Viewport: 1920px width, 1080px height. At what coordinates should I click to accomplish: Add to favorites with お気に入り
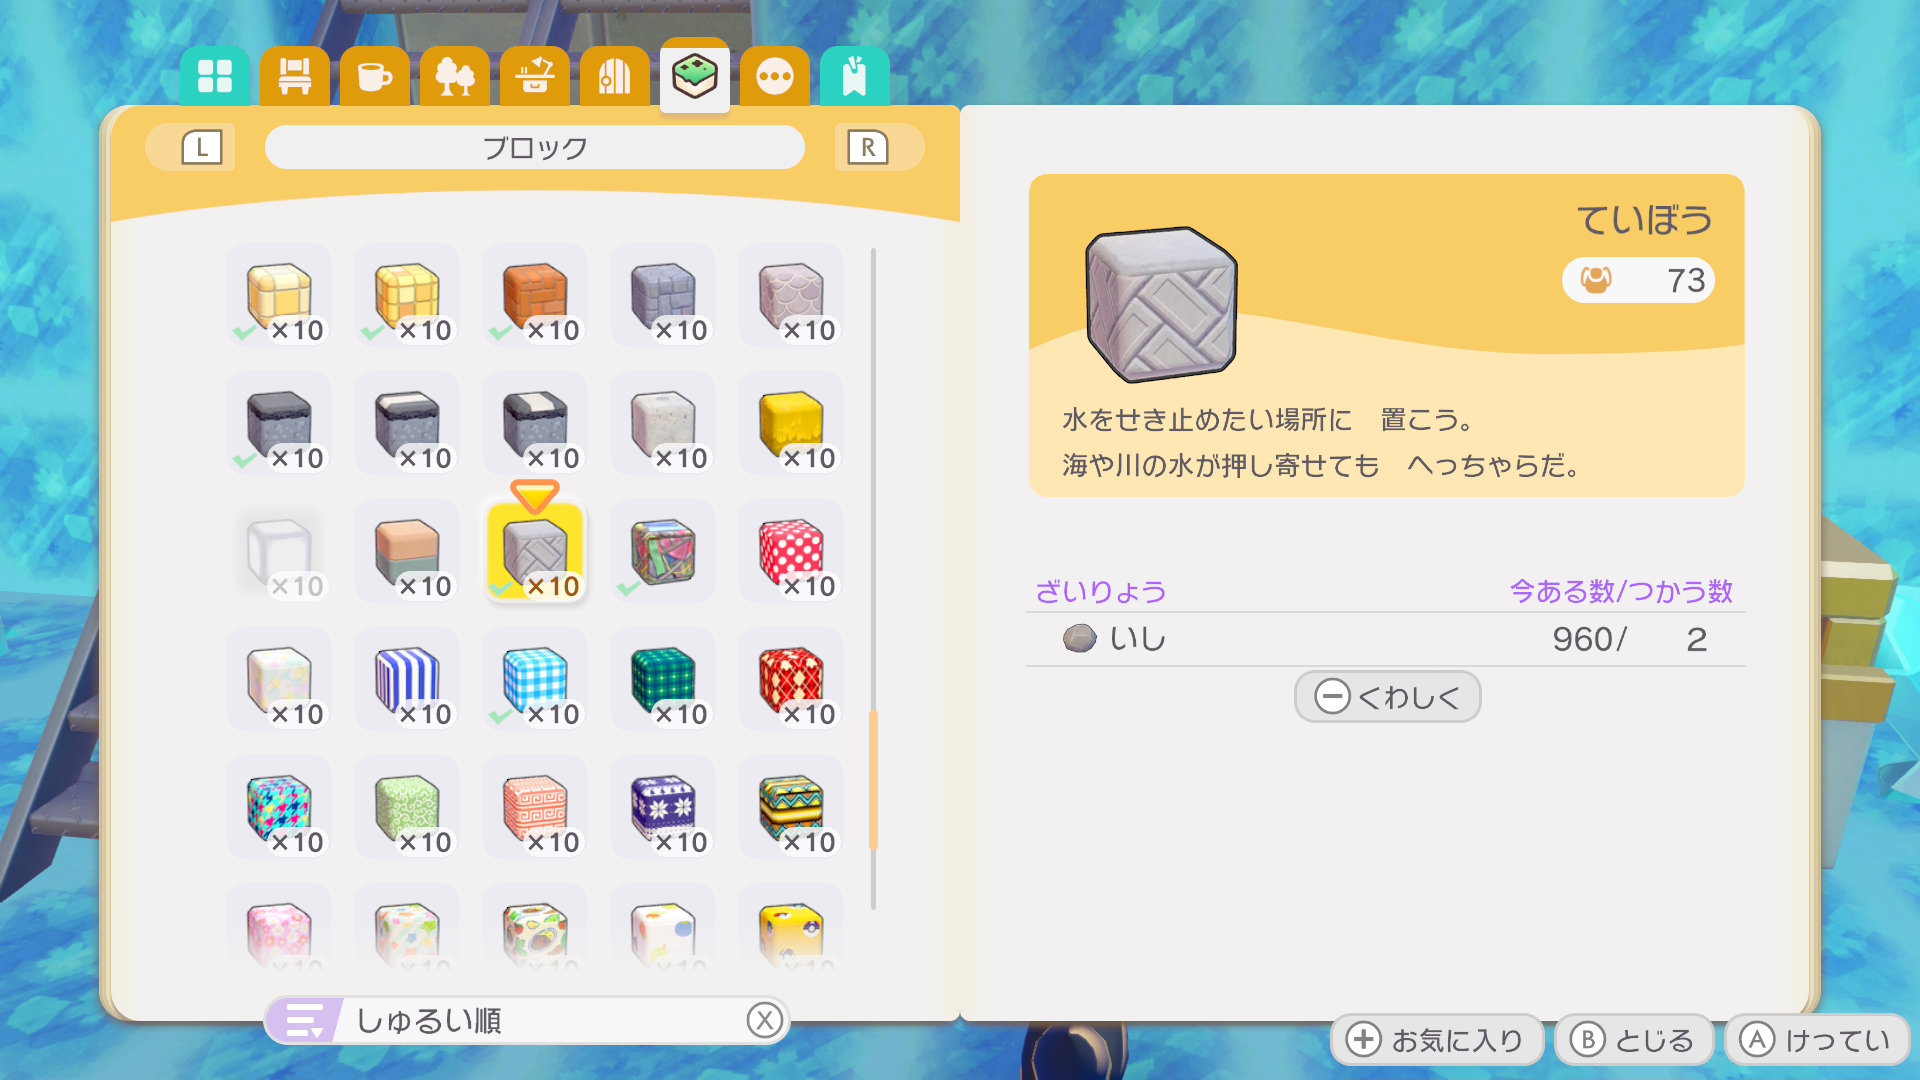click(1436, 1040)
